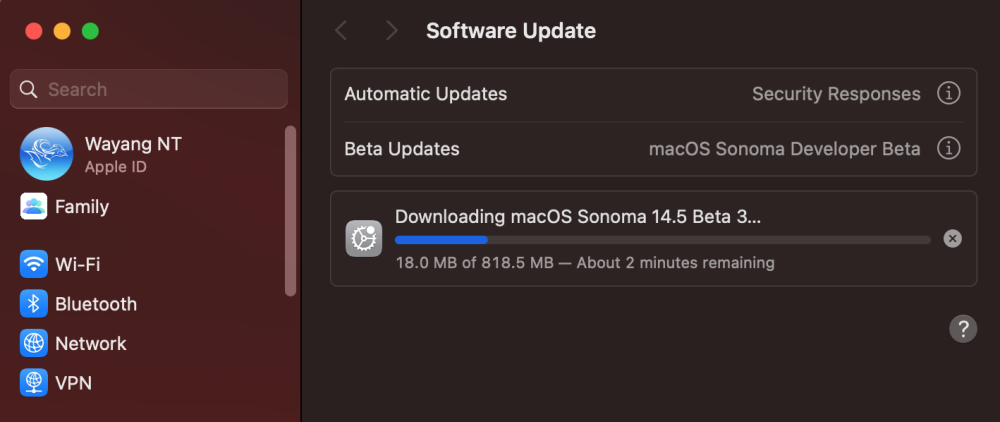Viewport: 1000px width, 422px height.
Task: Open Automatic Updates info button
Action: [x=948, y=94]
